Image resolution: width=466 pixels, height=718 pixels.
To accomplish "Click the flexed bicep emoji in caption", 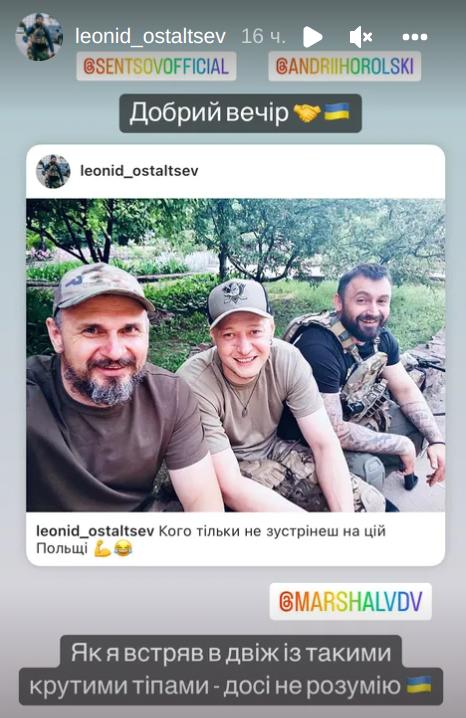I will coord(103,548).
